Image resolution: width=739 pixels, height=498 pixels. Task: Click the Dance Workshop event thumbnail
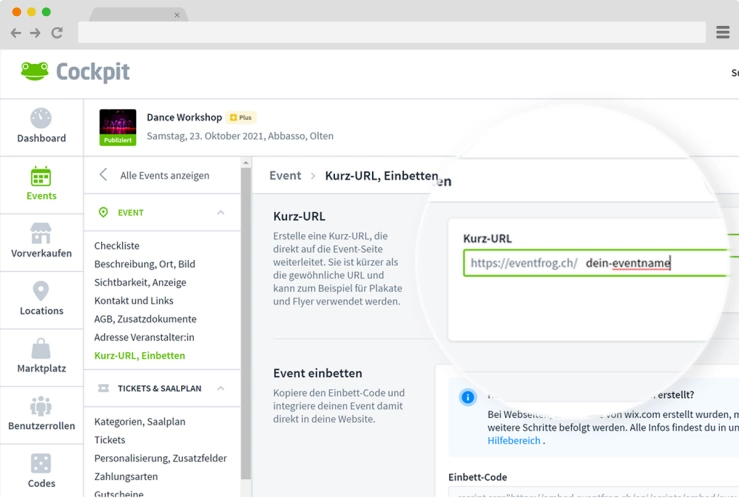[x=117, y=127]
